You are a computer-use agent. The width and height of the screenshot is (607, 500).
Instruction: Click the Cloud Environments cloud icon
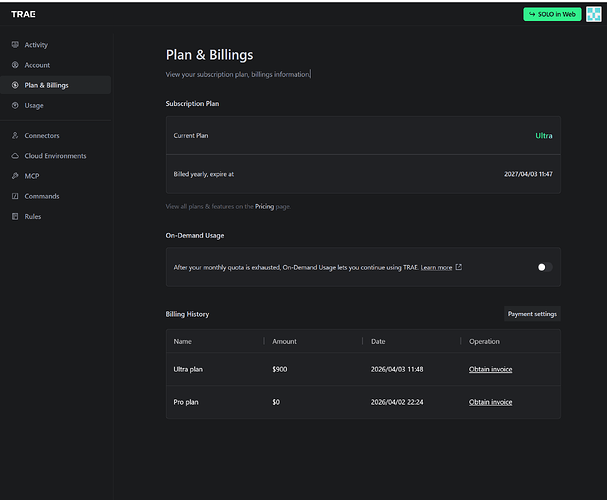tap(15, 156)
